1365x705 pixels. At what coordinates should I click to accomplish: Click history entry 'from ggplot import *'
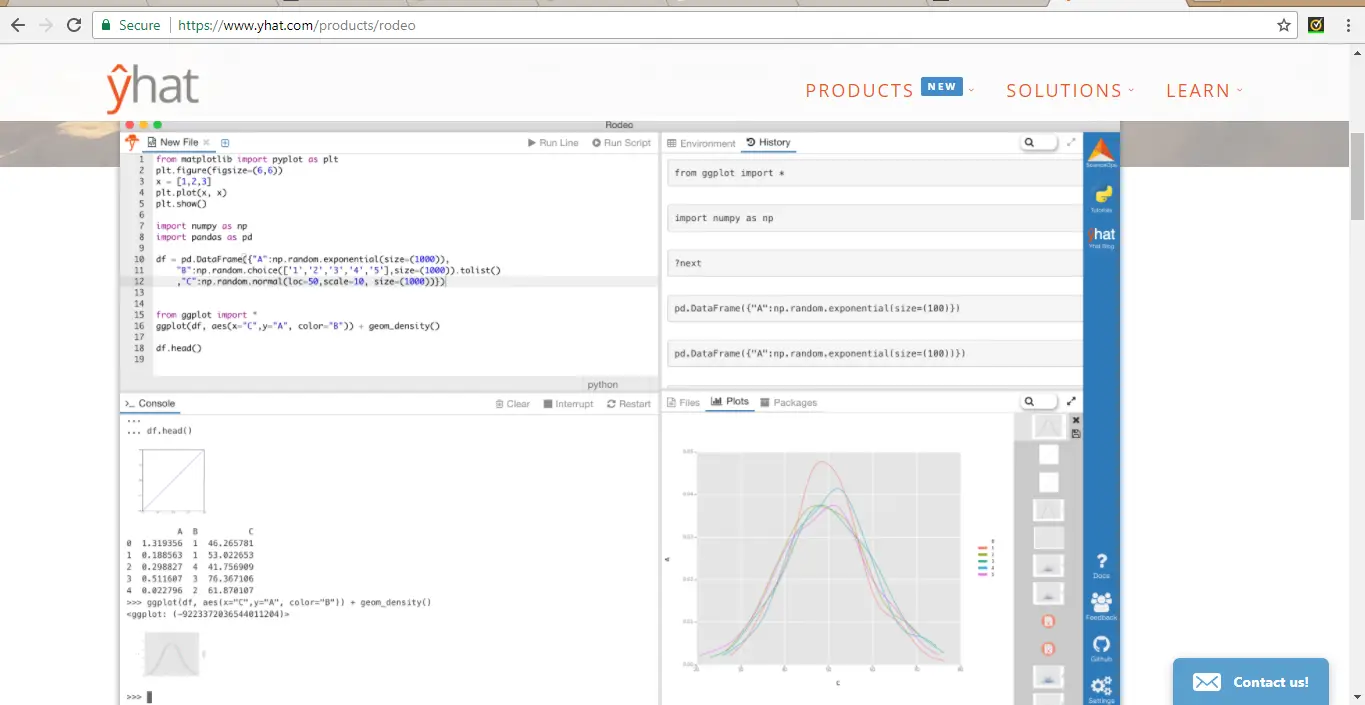[x=875, y=173]
